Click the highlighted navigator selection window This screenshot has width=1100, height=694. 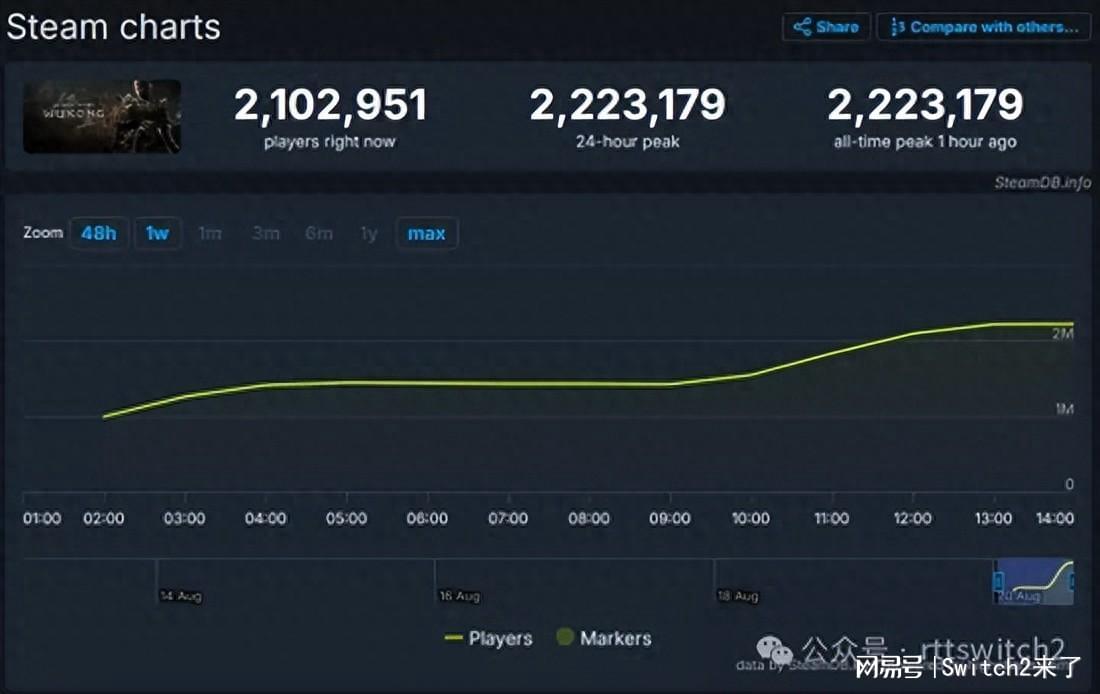coord(1035,582)
